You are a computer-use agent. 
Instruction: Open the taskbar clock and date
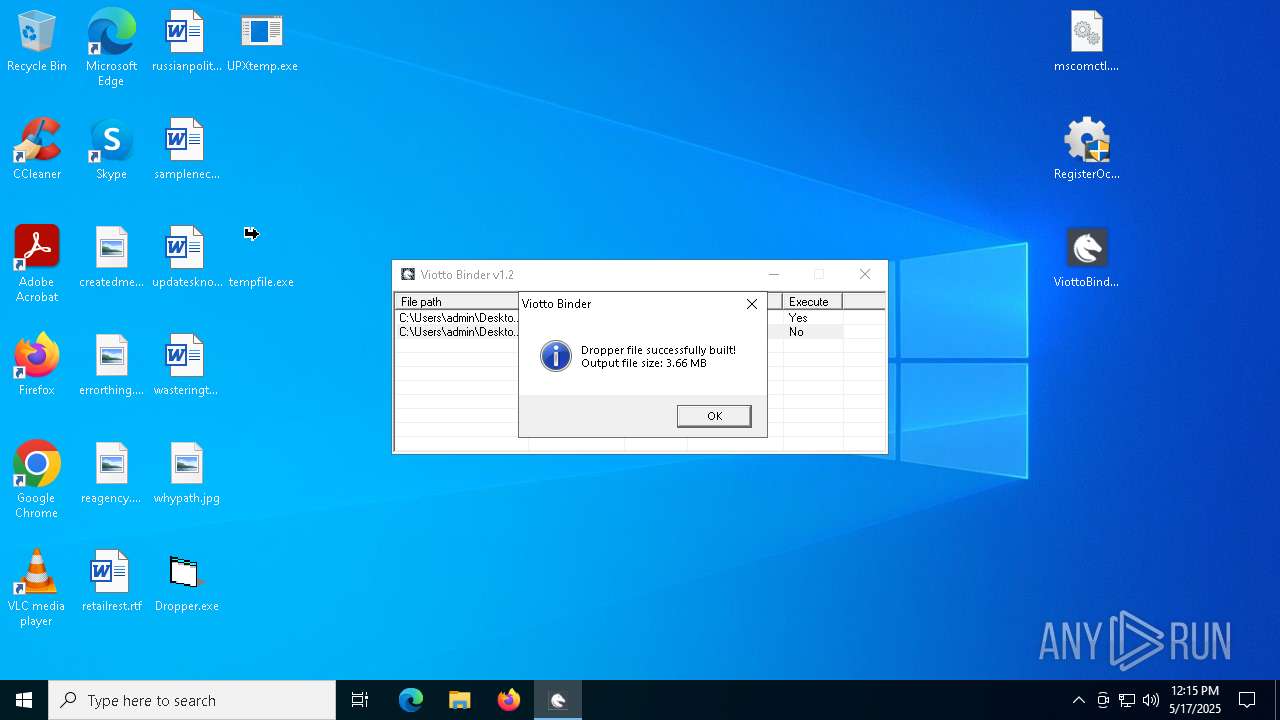pyautogui.click(x=1195, y=700)
